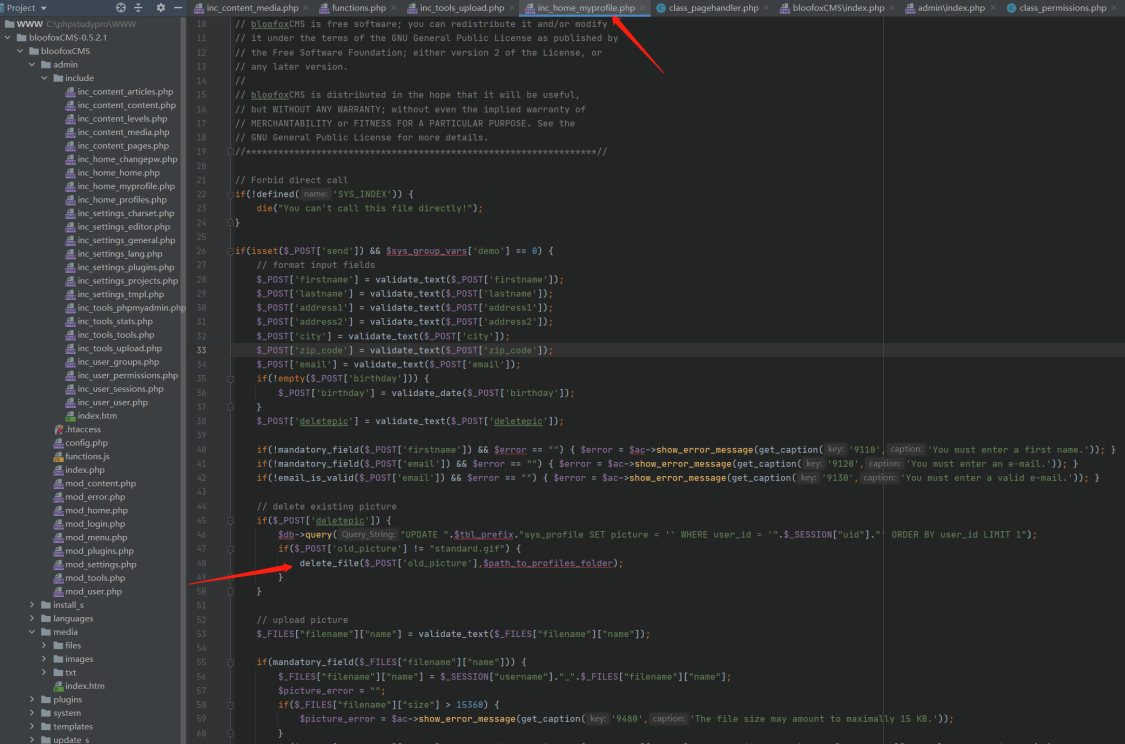Screen dimensions: 1125x744
Task: Collapse the admin folder
Action: 32,65
